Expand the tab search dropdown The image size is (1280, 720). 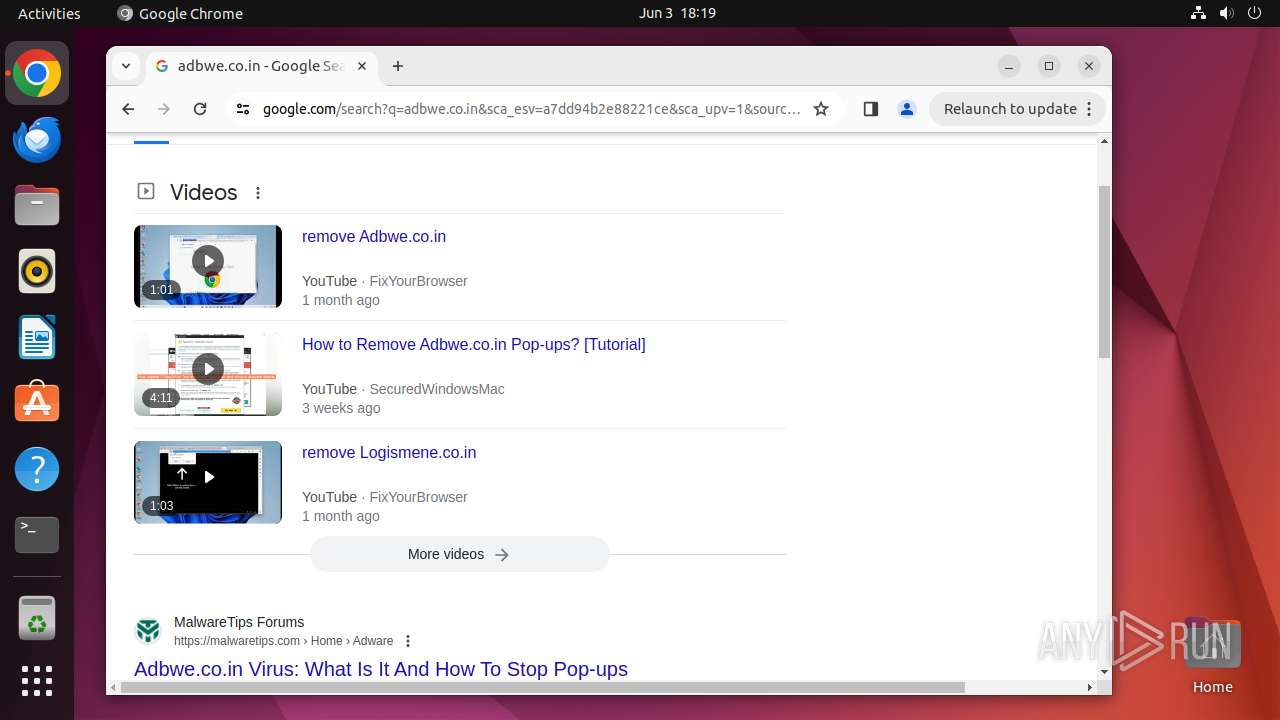pos(126,66)
